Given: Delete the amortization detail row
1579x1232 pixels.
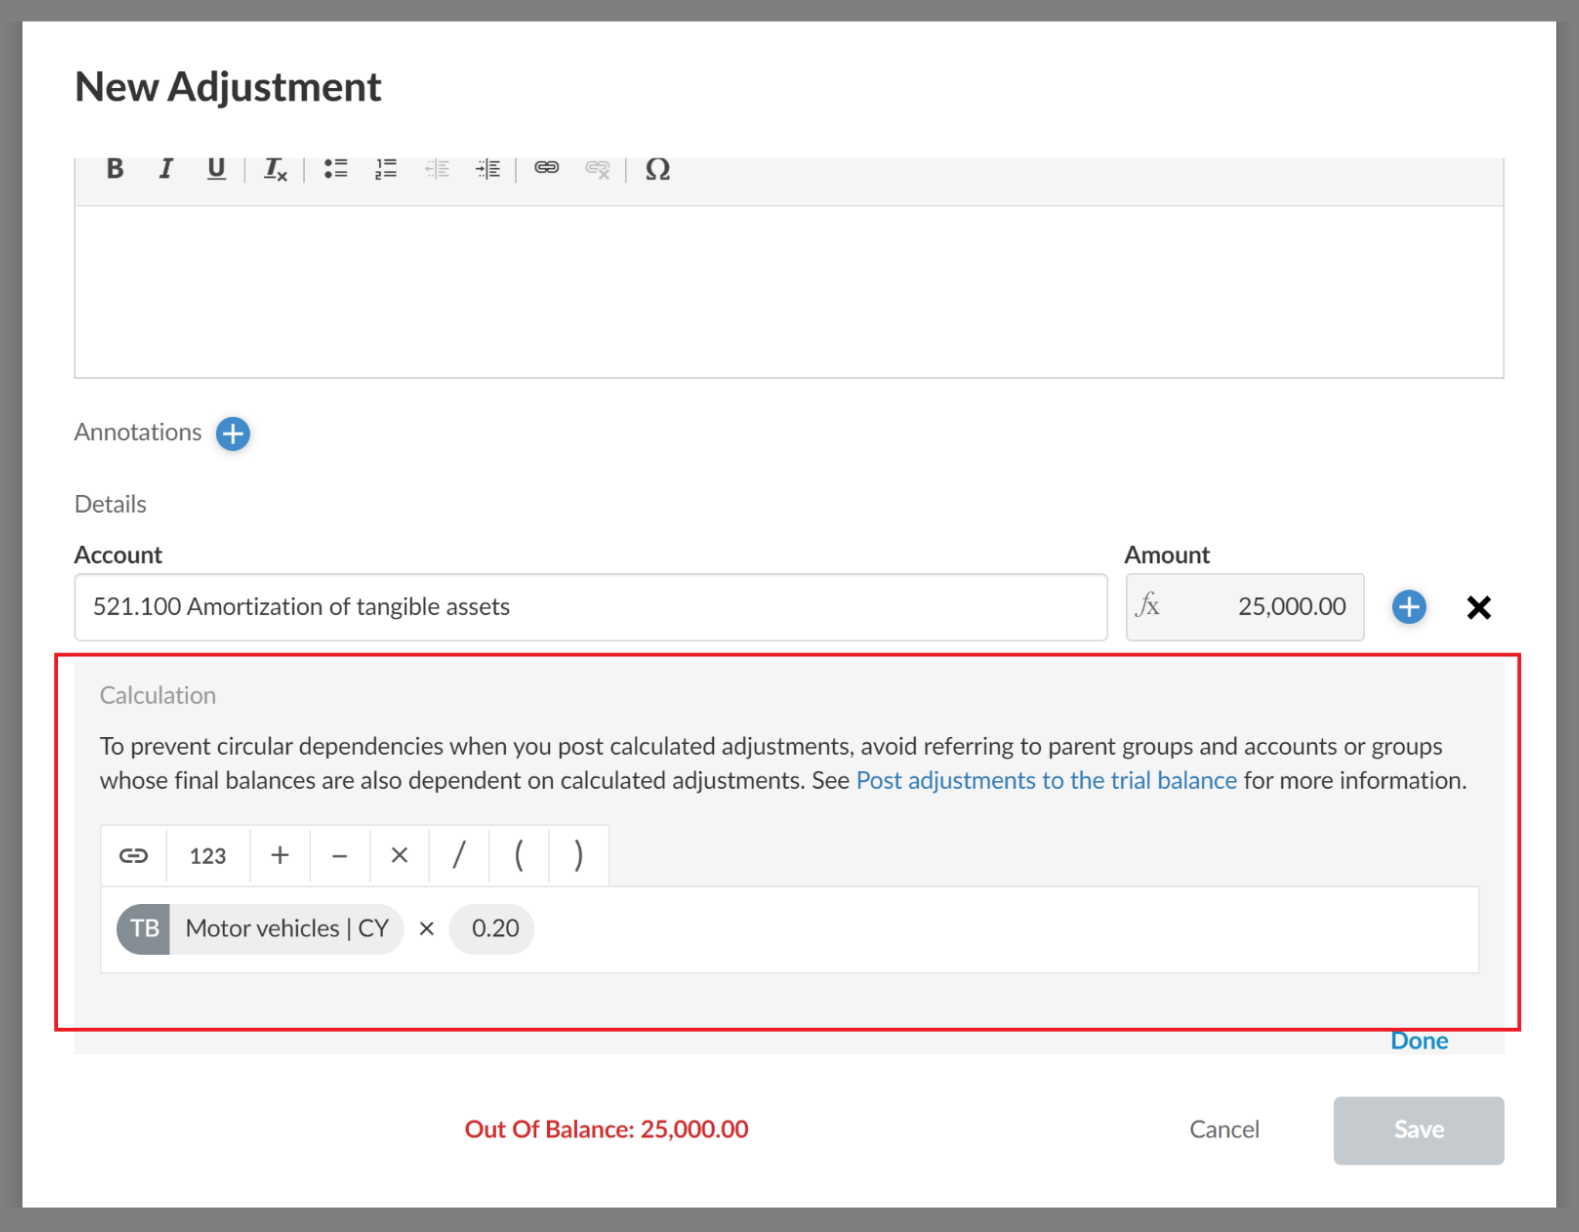Looking at the screenshot, I should 1478,607.
